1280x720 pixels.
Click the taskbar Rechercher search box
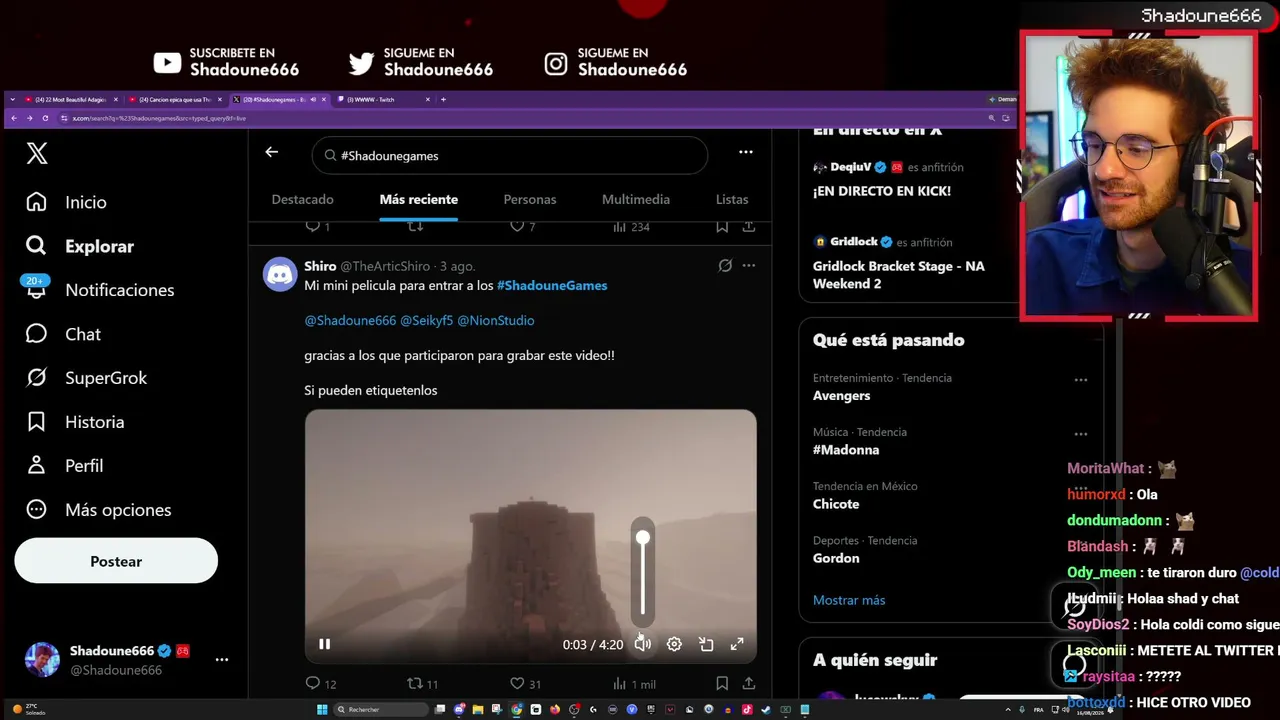[x=382, y=709]
